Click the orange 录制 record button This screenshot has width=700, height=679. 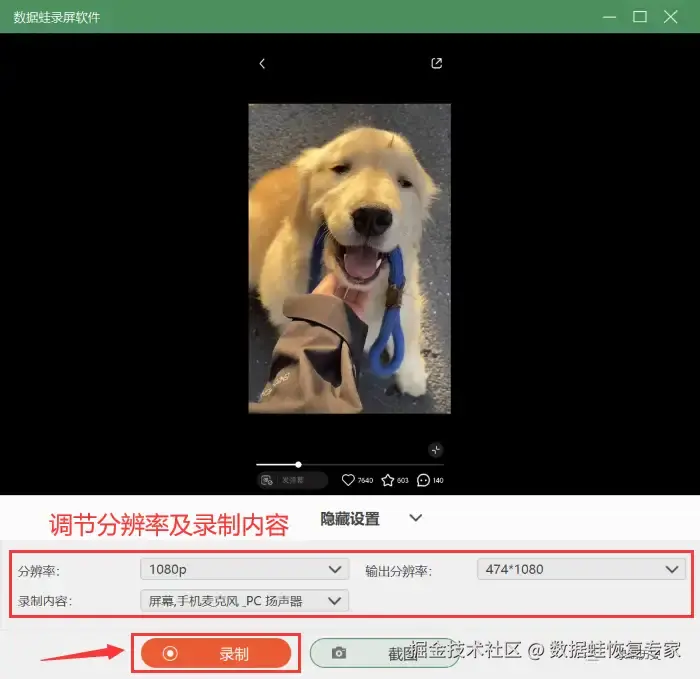(x=216, y=653)
